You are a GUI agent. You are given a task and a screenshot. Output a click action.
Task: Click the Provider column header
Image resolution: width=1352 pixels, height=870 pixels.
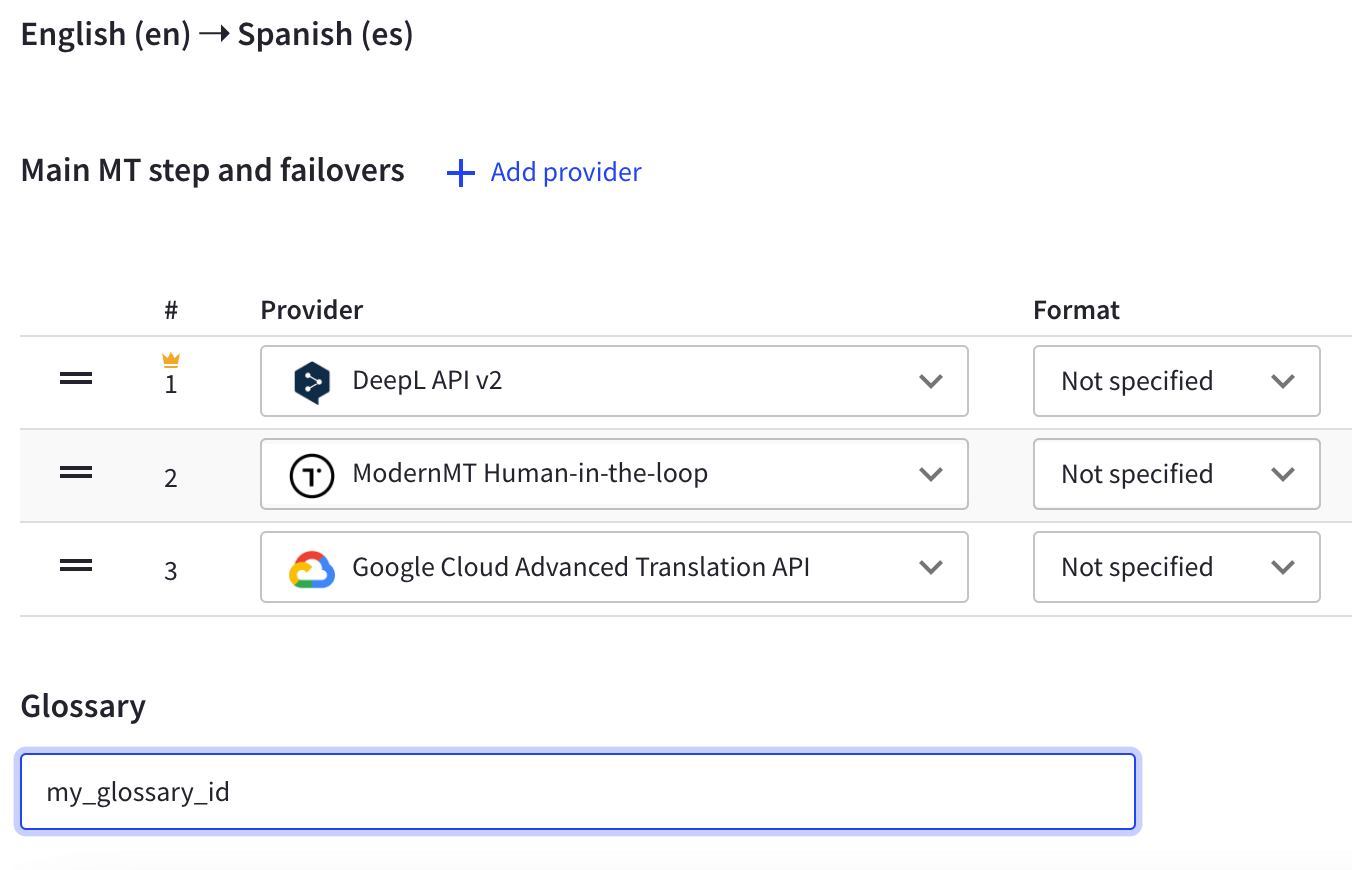click(312, 310)
